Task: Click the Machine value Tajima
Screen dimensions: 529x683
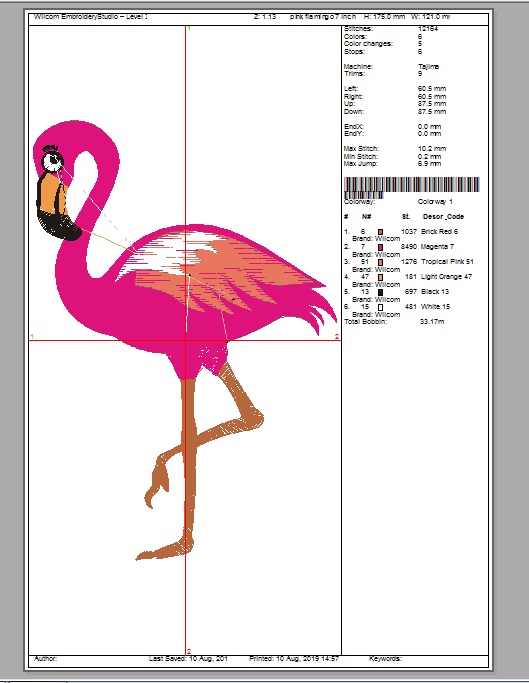Action: click(x=428, y=67)
